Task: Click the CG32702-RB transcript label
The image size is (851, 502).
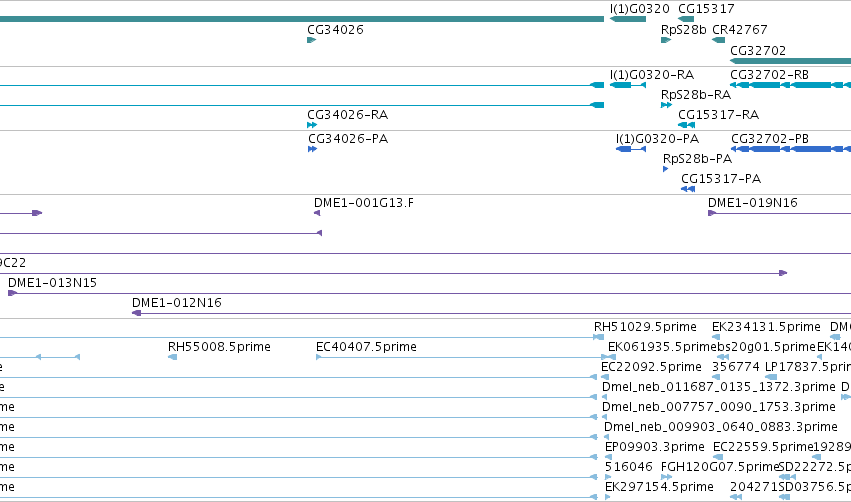Action: [x=770, y=75]
